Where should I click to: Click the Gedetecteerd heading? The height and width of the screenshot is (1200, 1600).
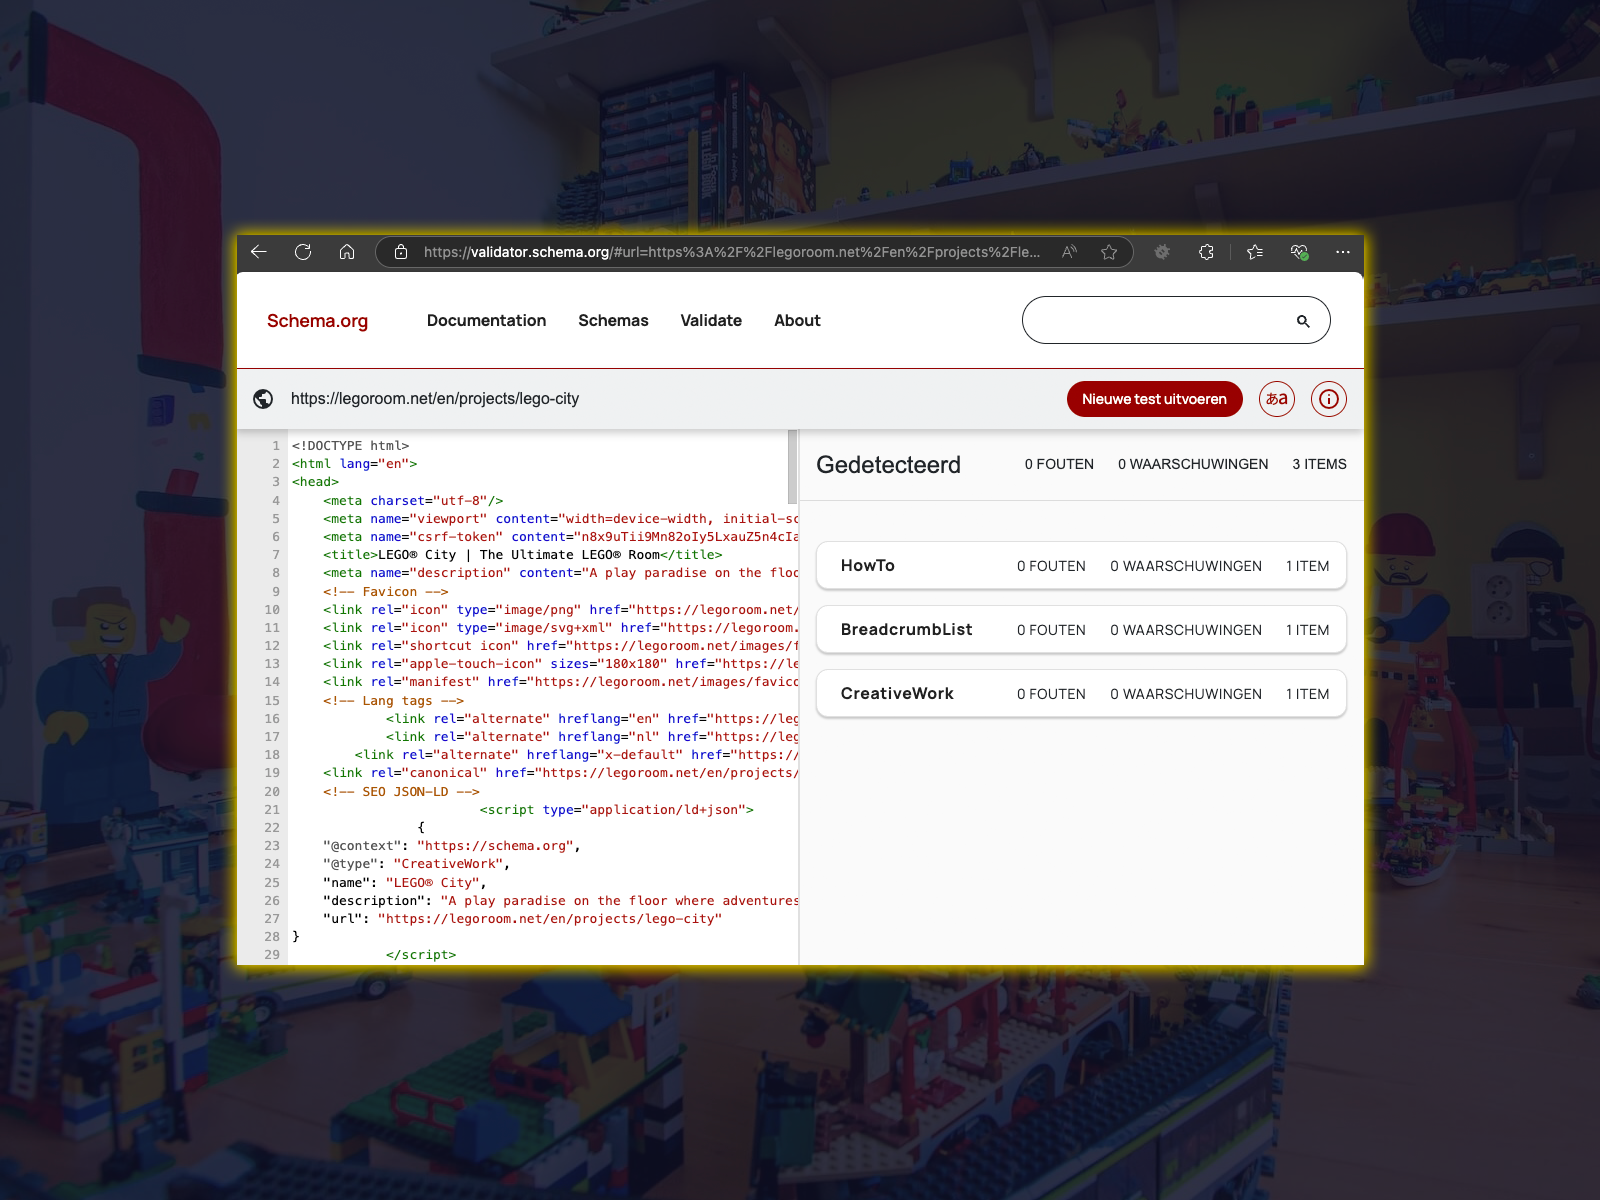click(888, 465)
